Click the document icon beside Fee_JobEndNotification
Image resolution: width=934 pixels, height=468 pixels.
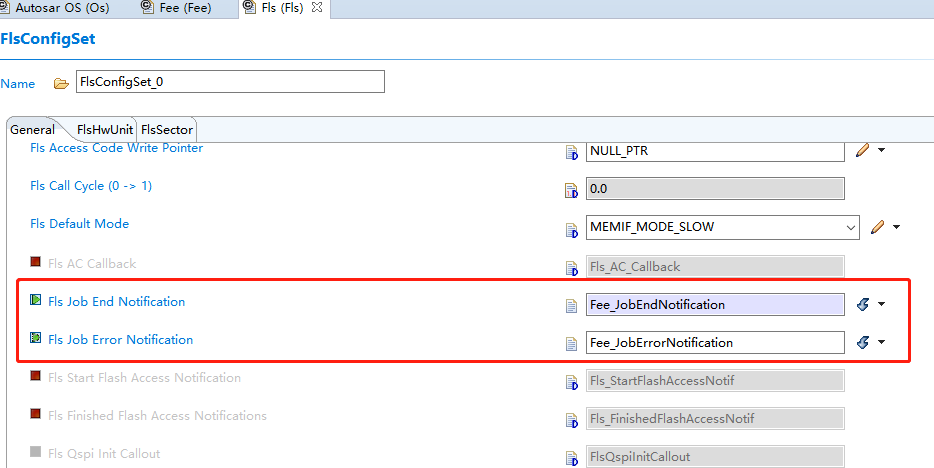coord(571,306)
